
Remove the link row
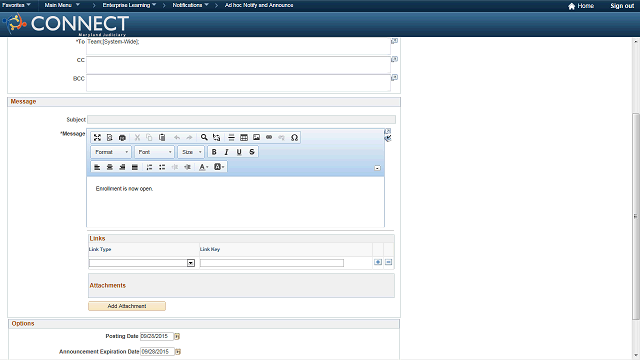tap(389, 262)
